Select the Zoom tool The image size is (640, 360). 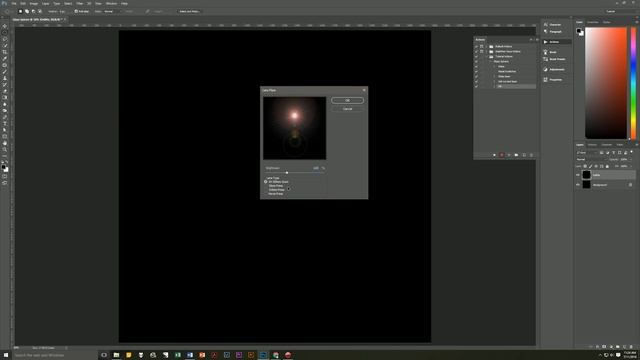coord(5,150)
